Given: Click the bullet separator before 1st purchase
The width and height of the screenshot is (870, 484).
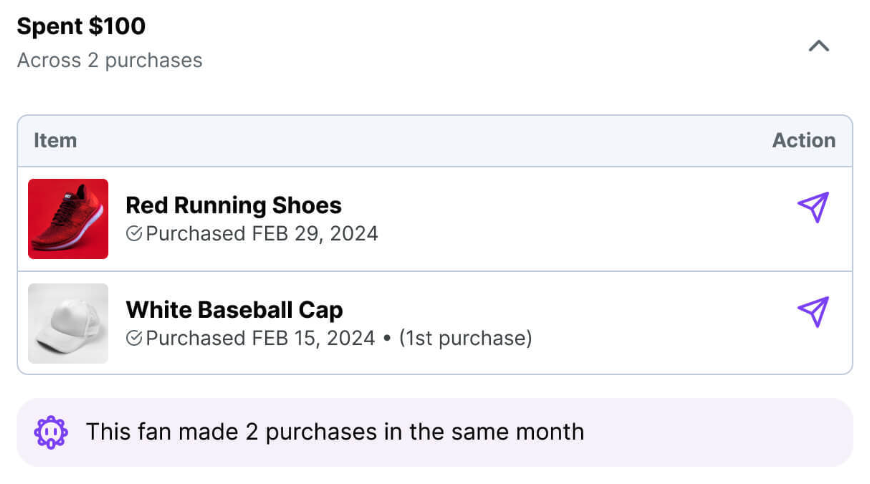Looking at the screenshot, I should point(386,339).
